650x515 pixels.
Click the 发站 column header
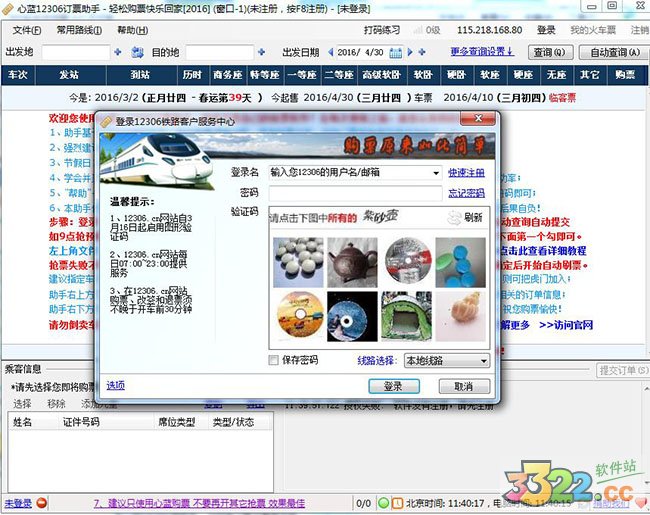[69, 75]
